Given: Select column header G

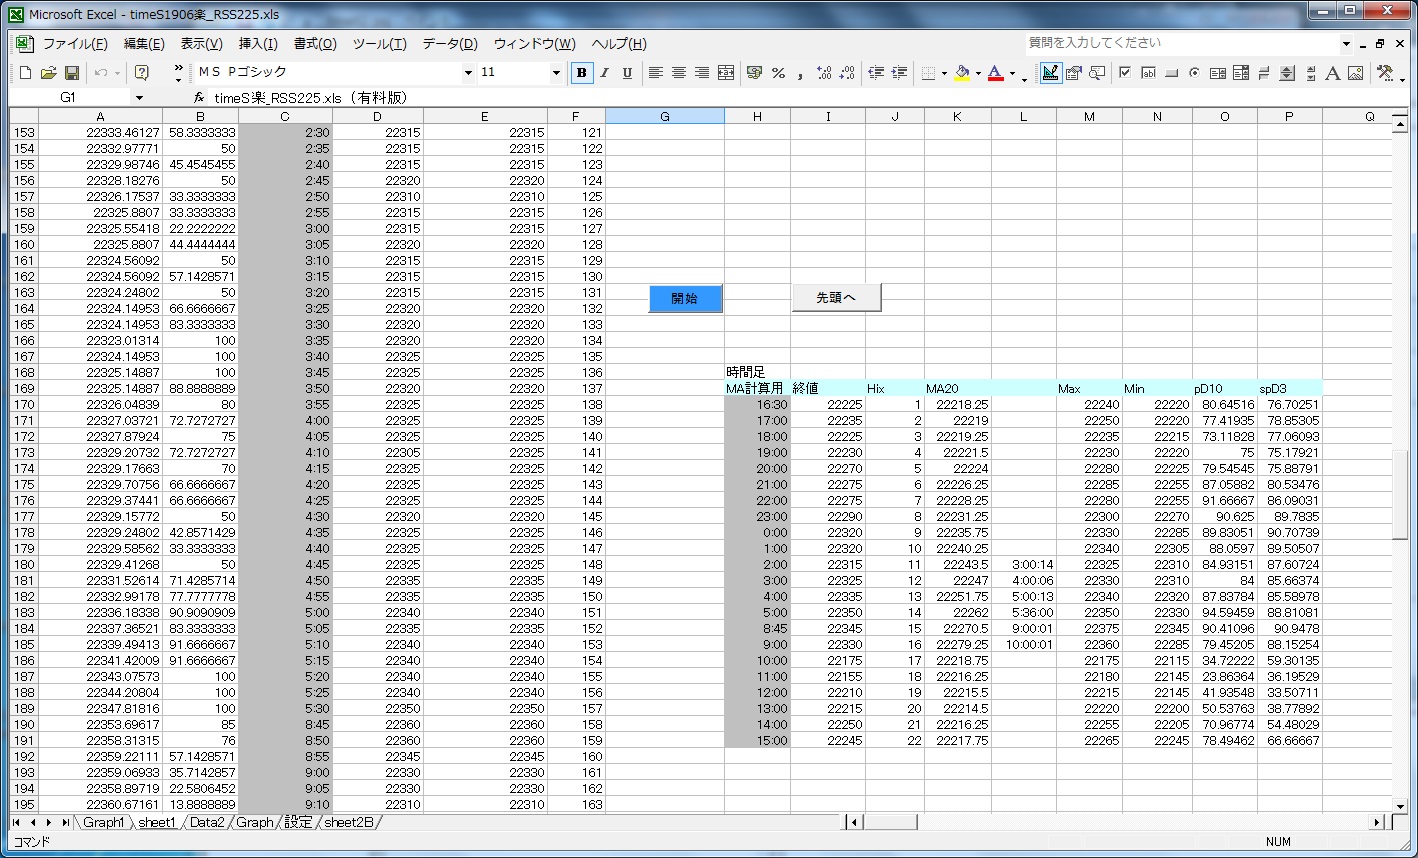Looking at the screenshot, I should click(x=665, y=116).
